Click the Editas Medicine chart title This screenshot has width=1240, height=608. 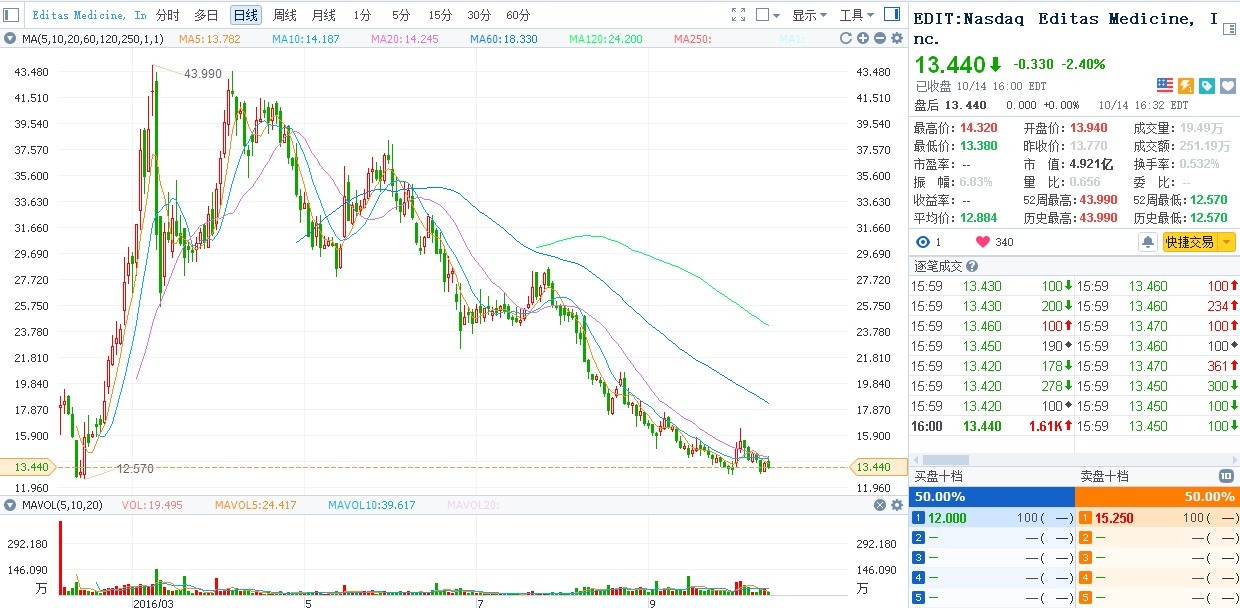(x=89, y=15)
